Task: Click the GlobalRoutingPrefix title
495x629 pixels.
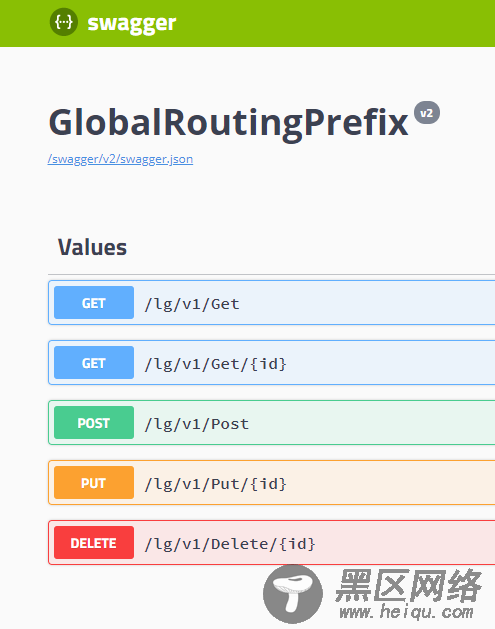Action: point(228,123)
